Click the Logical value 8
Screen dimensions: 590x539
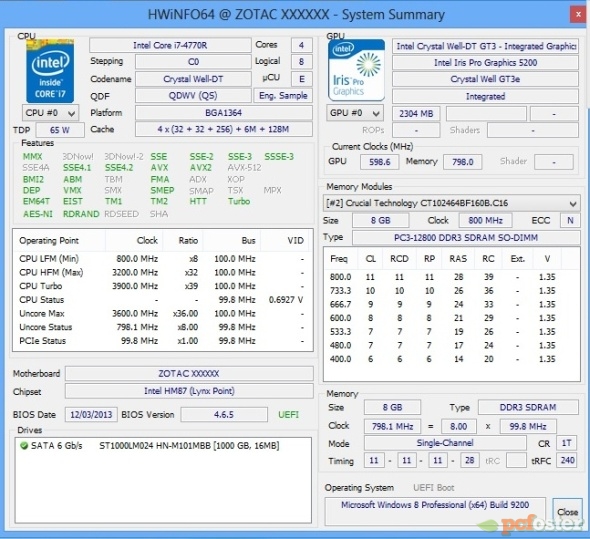point(301,62)
